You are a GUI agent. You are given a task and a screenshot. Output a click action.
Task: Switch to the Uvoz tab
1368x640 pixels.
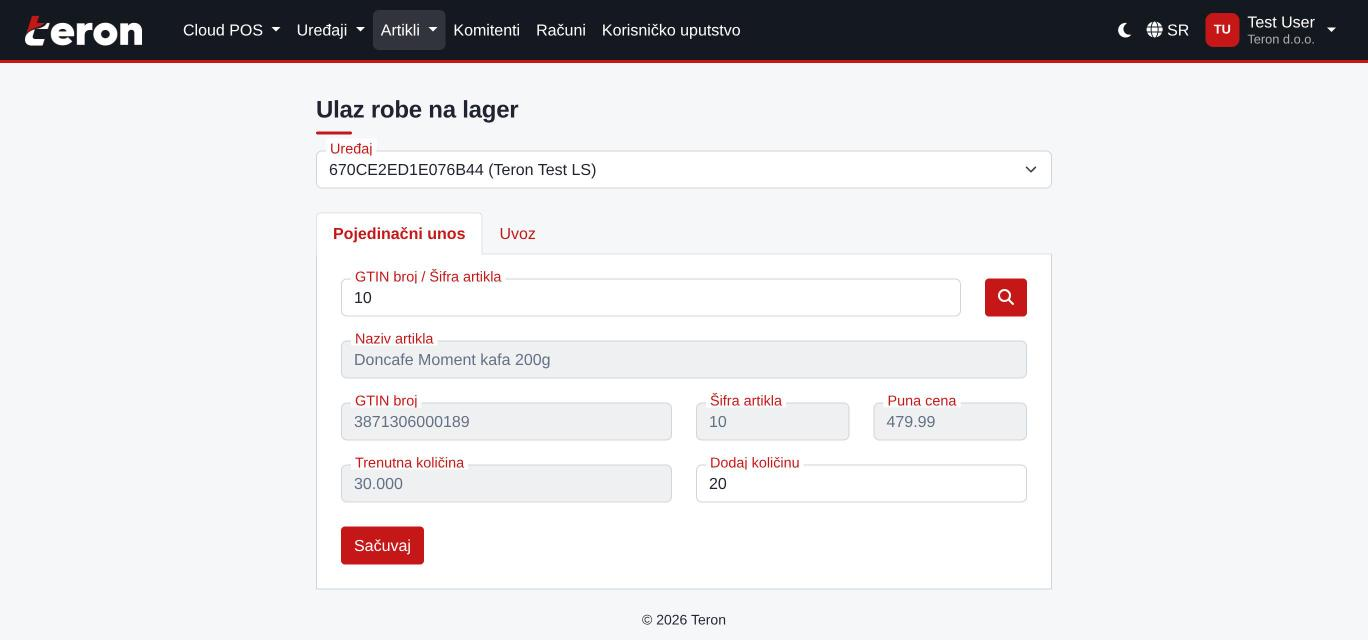517,234
